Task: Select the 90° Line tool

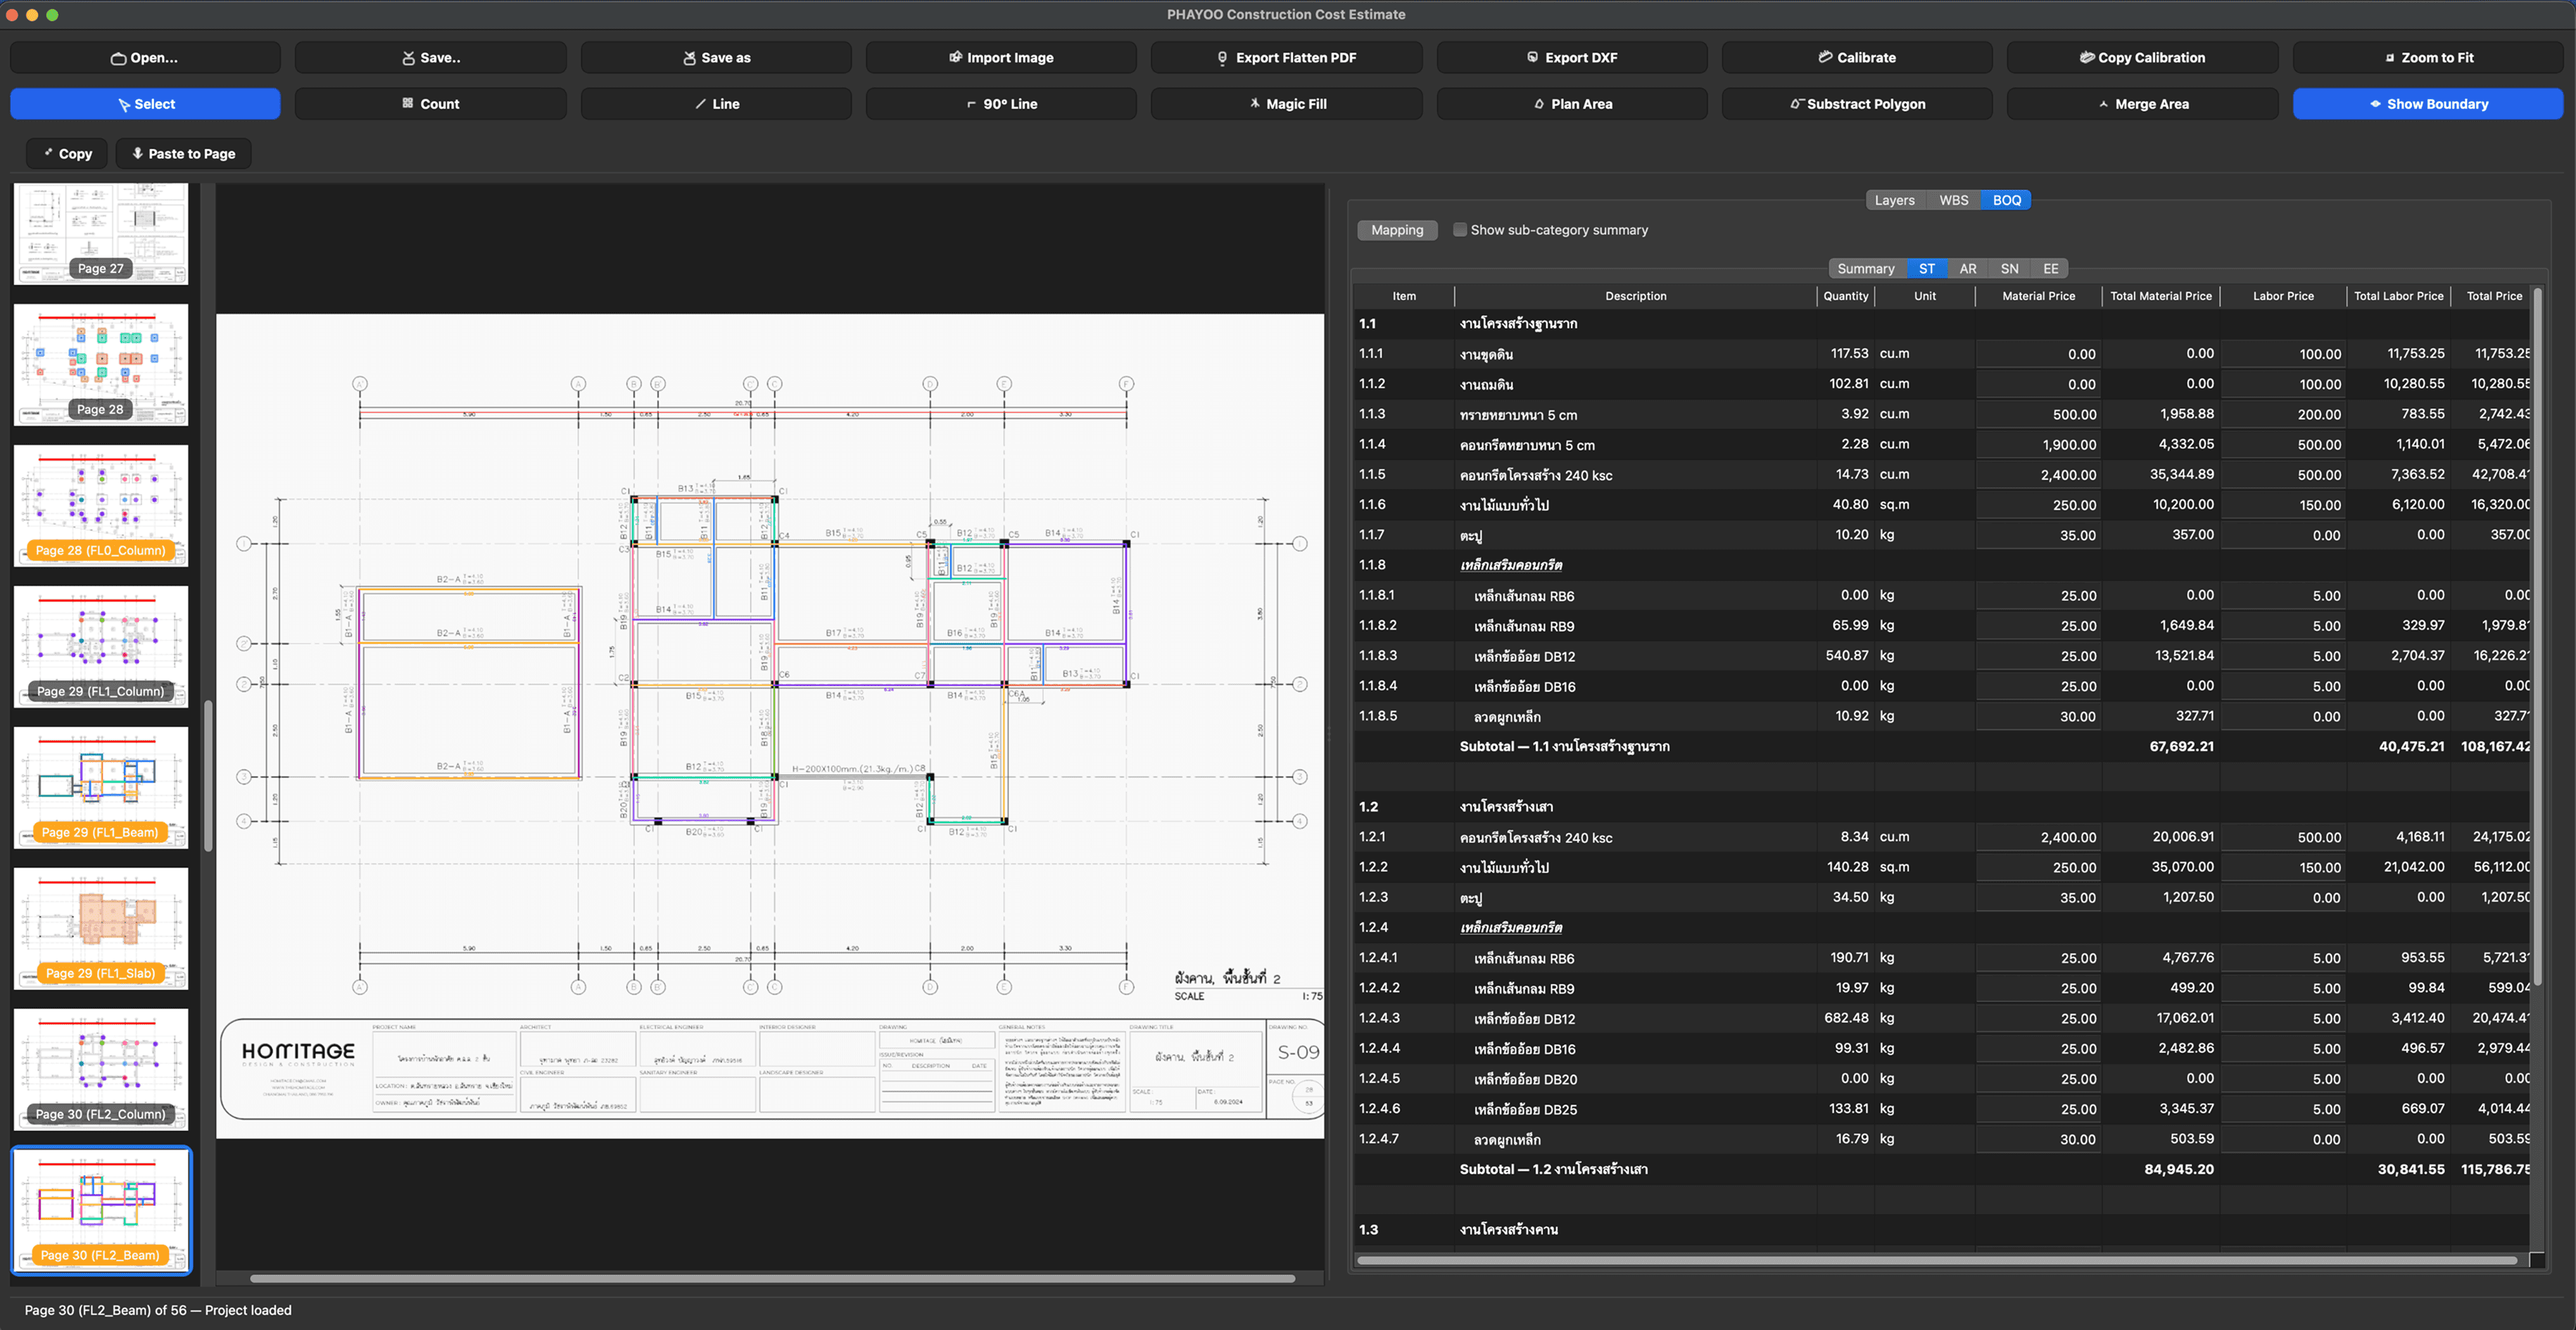Action: (x=1001, y=103)
